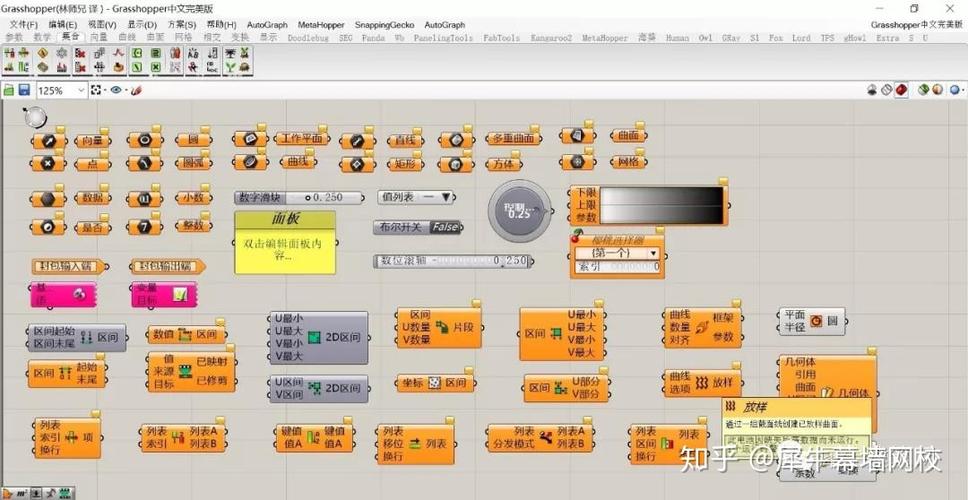968x500 pixels.
Task: Click the compass widget on the canvas
Action: pyautogui.click(x=35, y=117)
